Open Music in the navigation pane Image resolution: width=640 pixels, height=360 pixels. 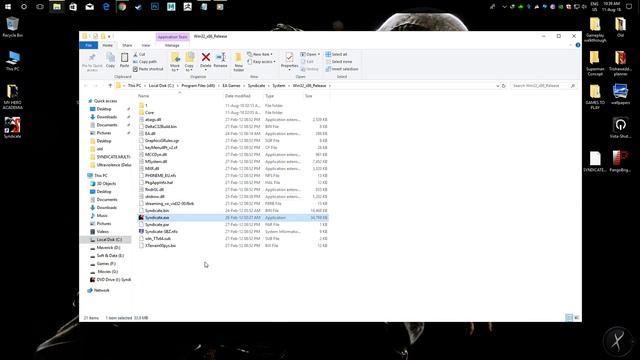(x=102, y=216)
